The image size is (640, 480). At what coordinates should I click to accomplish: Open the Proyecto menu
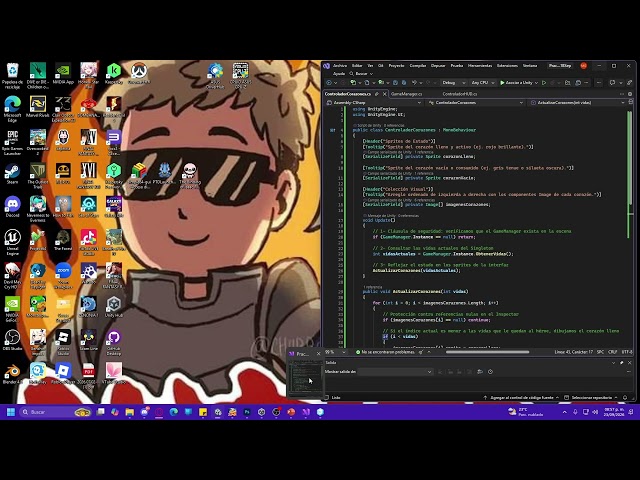pos(396,65)
